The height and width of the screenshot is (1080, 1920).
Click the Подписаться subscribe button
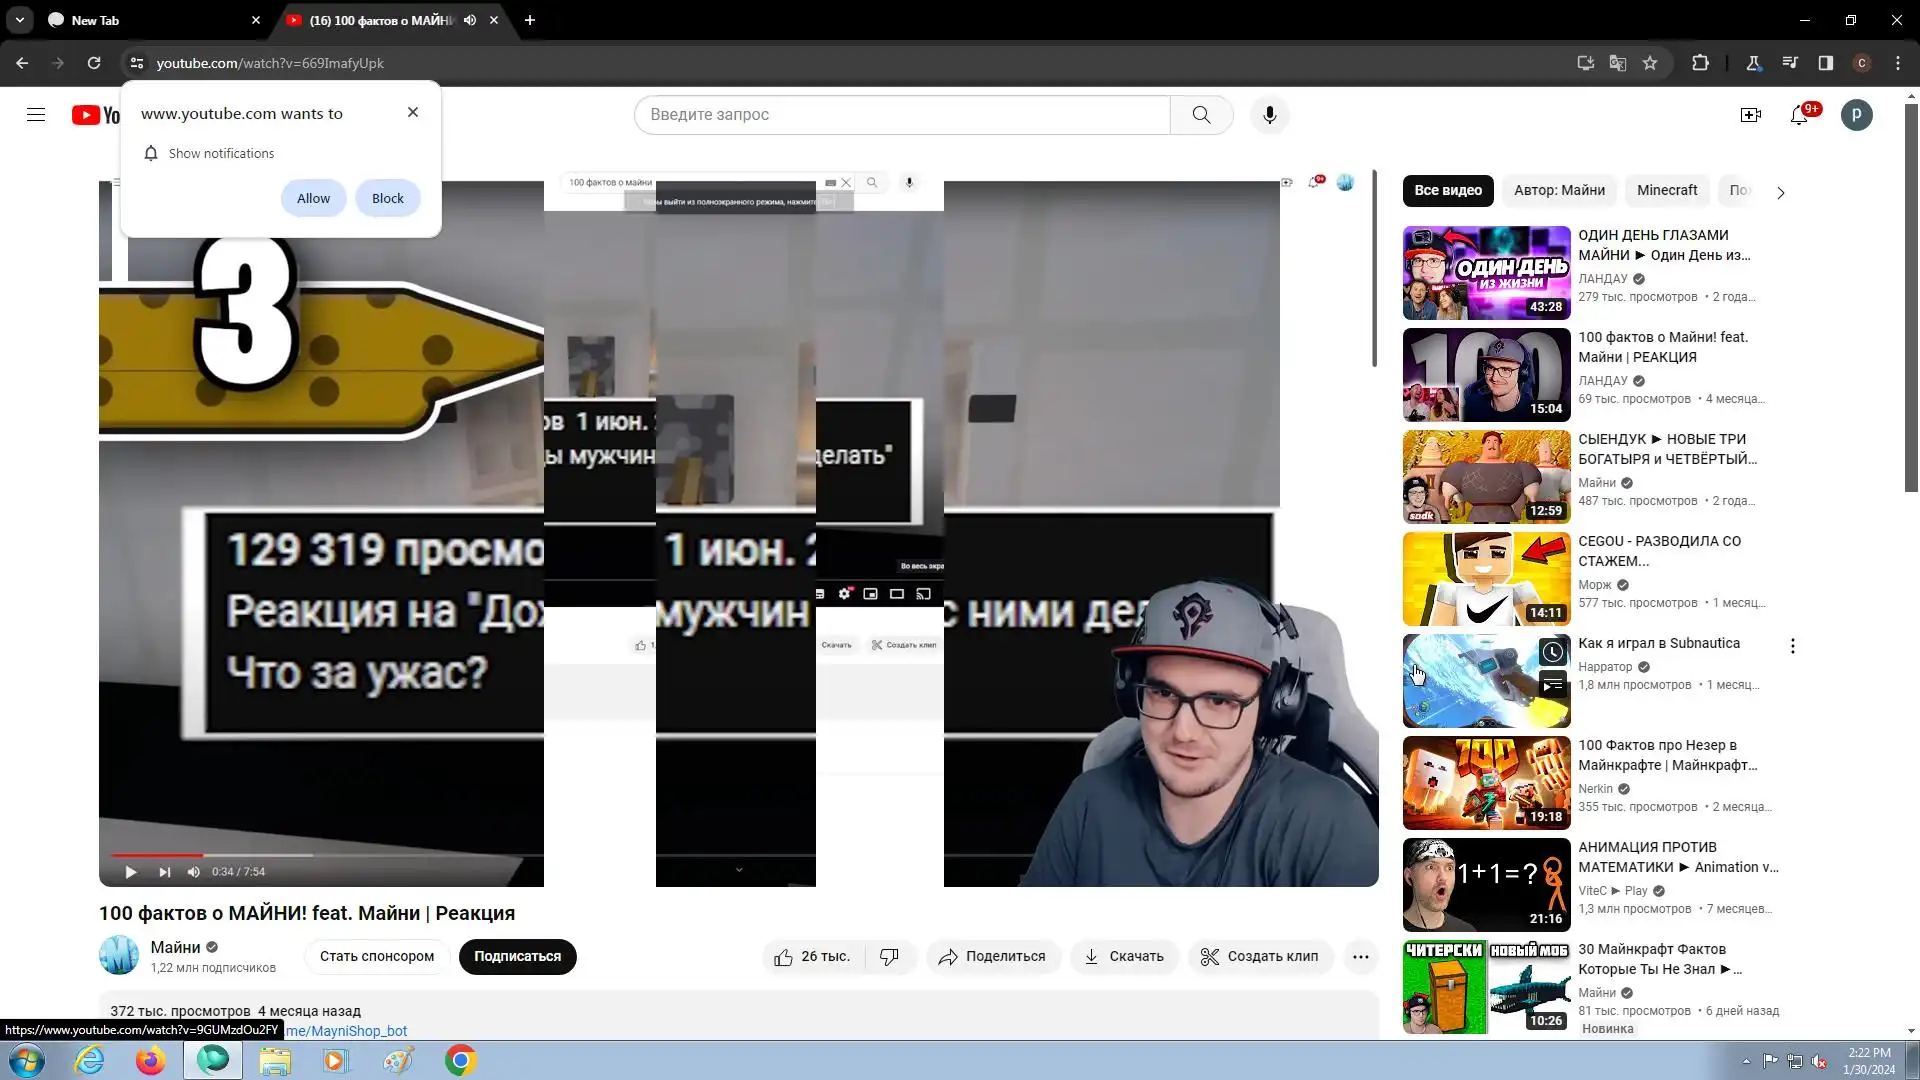[517, 957]
